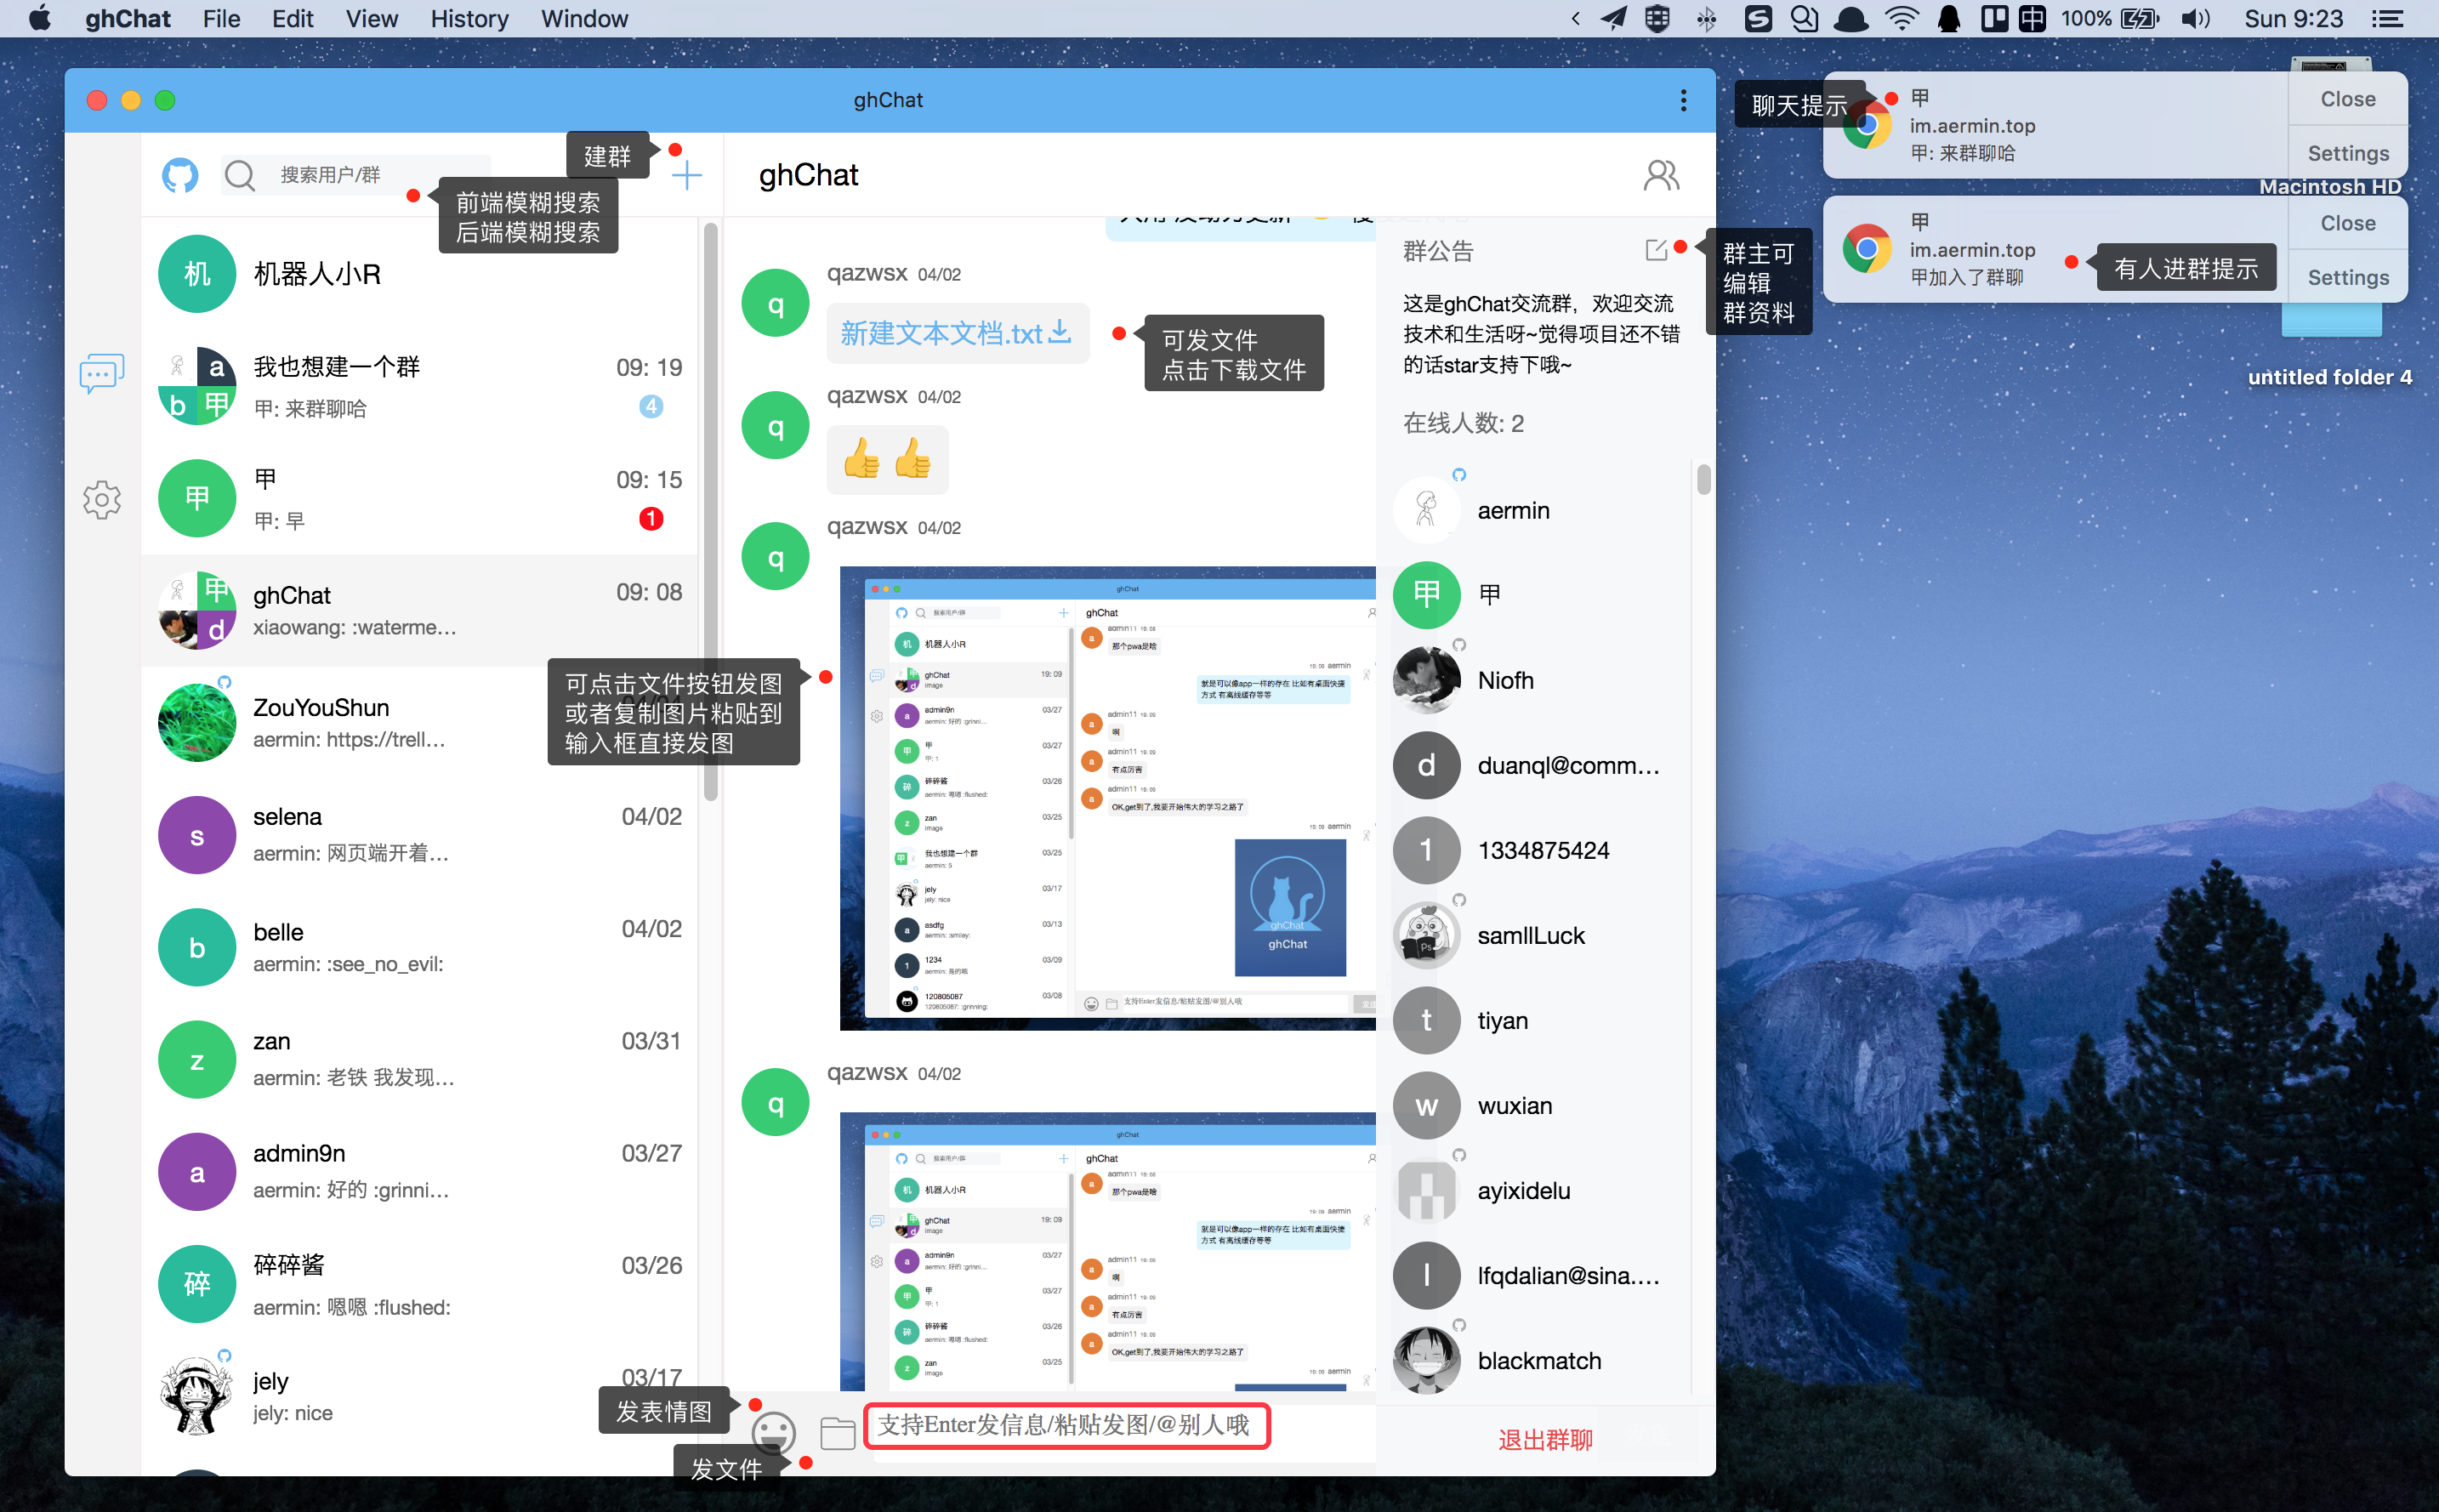Click the QQ penguin icon in the menu bar
2439x1512 pixels.
(1948, 18)
